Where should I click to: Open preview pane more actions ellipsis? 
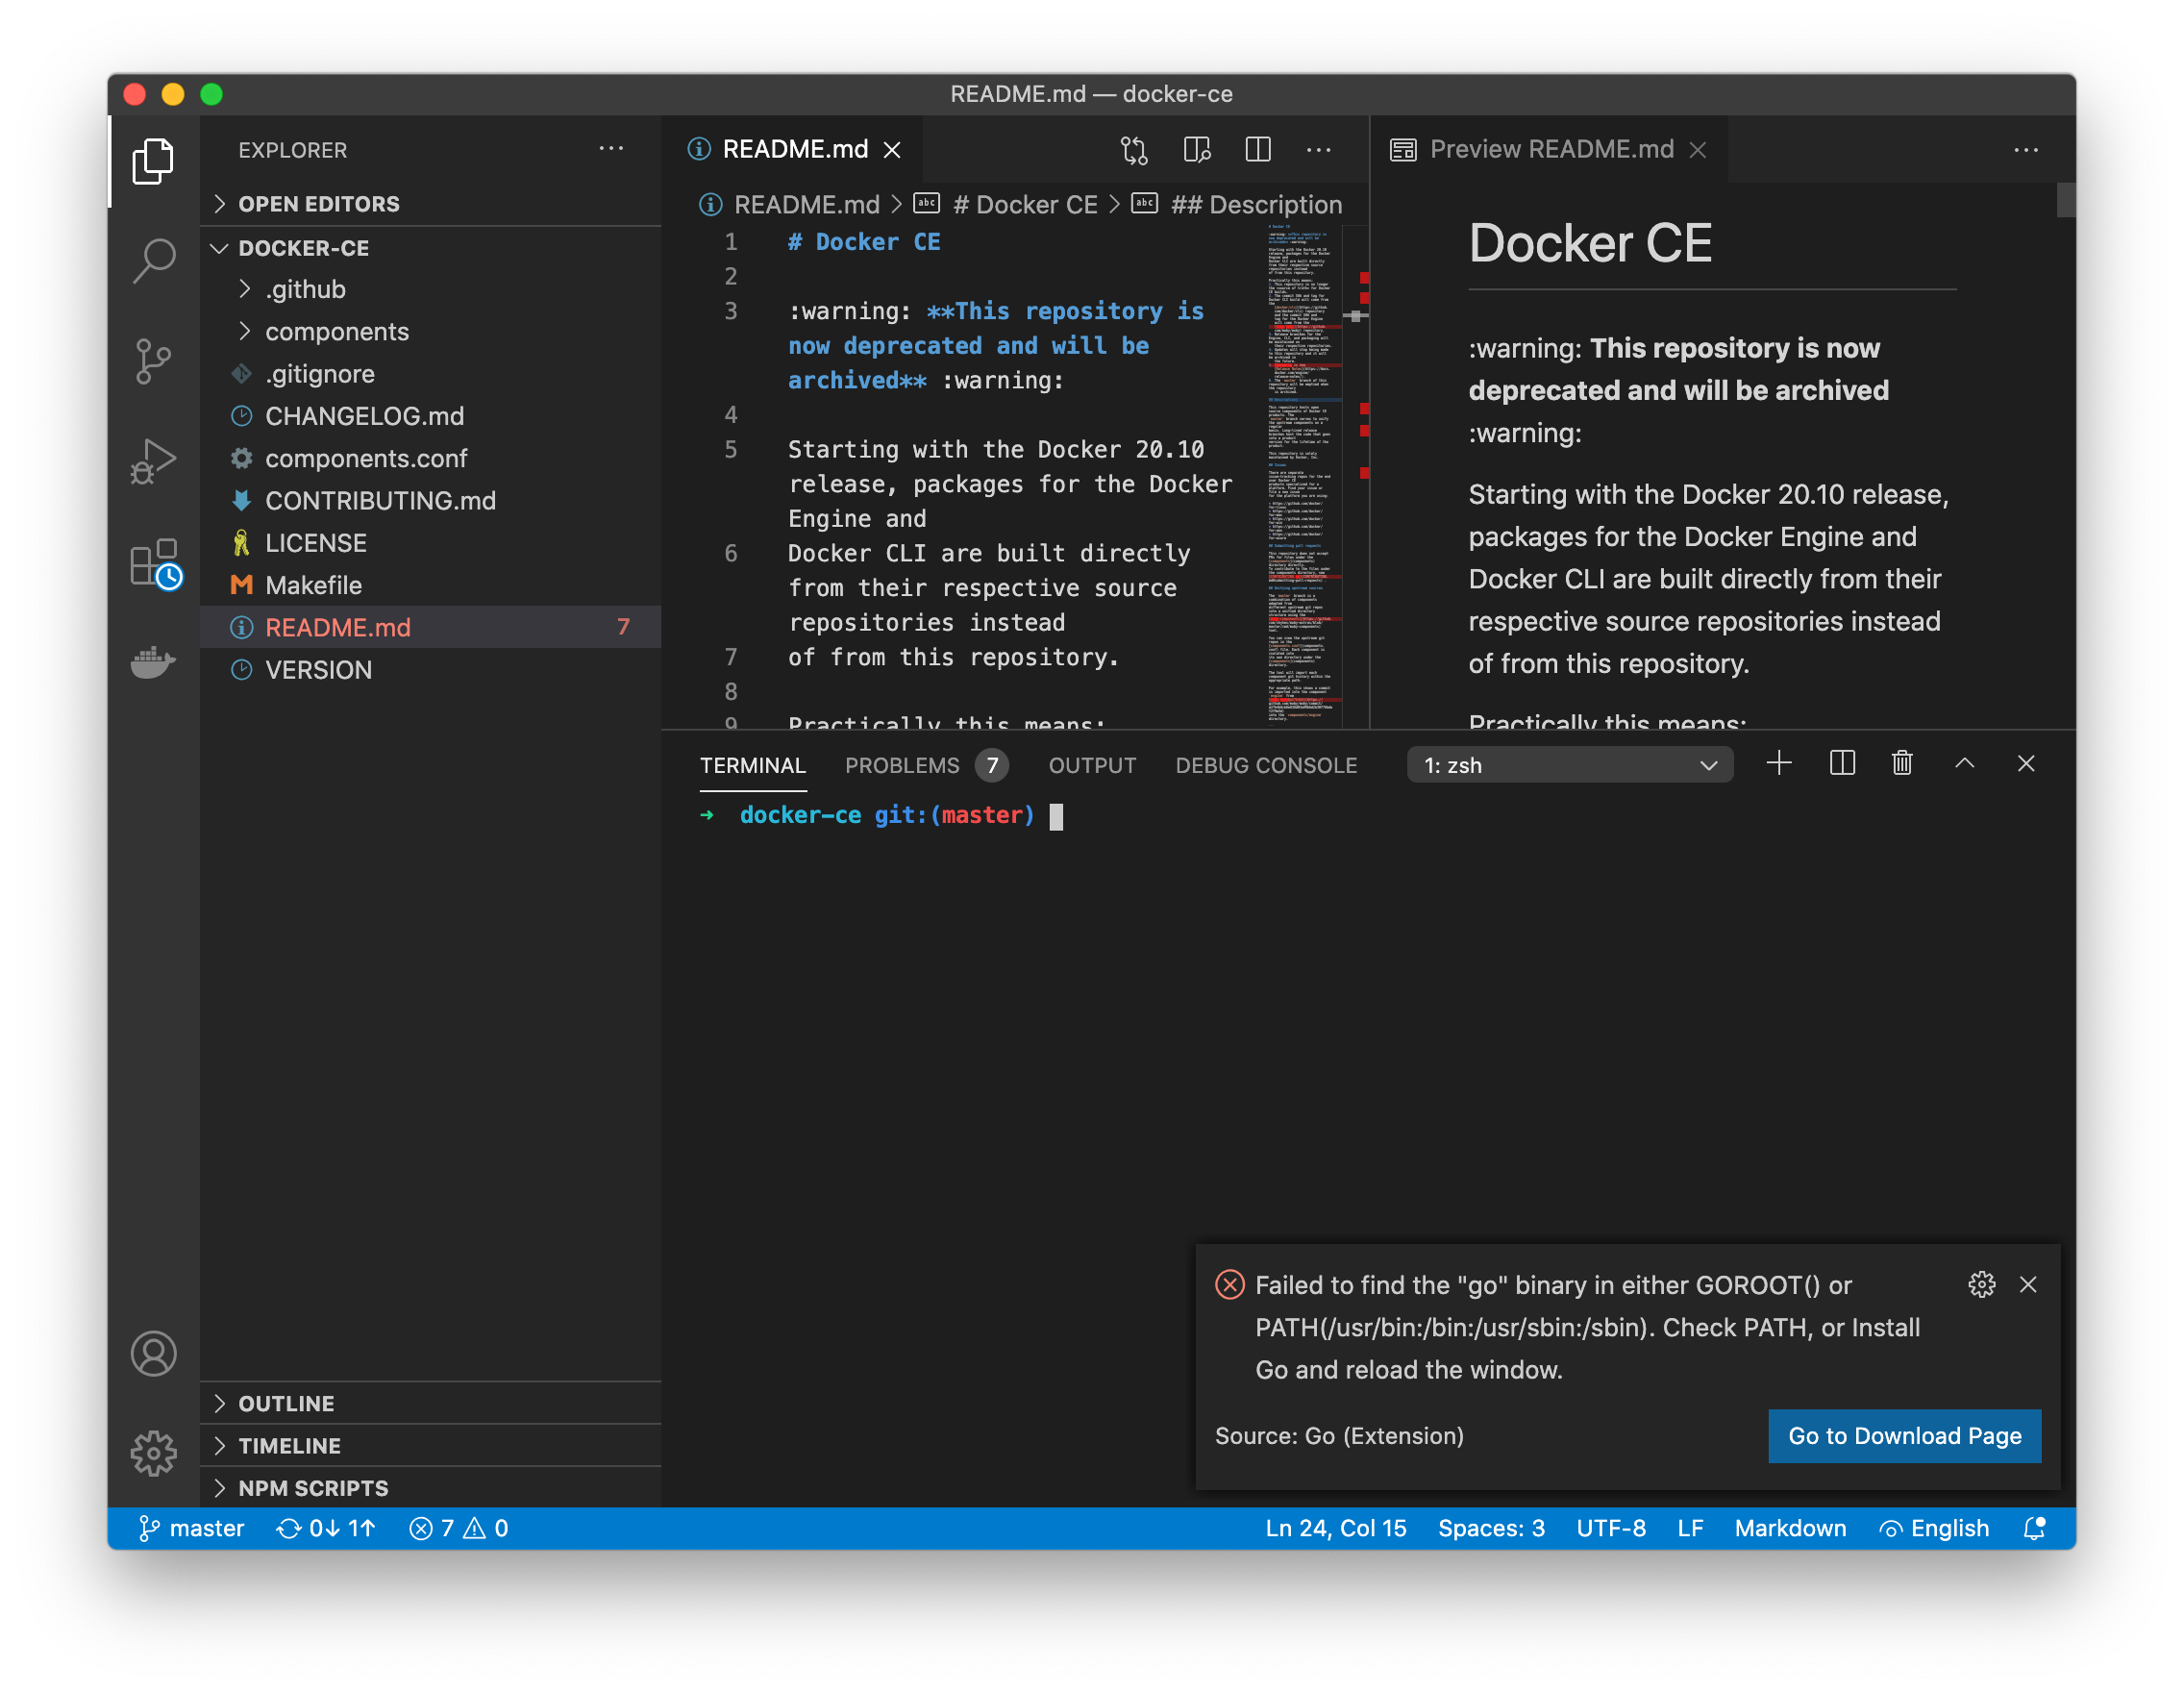pos(2026,149)
